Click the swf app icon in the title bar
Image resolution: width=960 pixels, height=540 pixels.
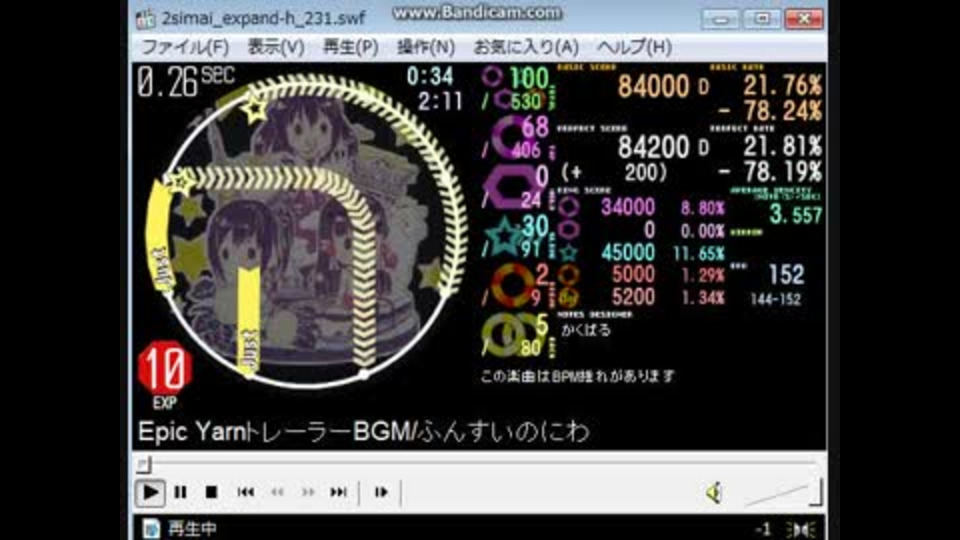(146, 19)
